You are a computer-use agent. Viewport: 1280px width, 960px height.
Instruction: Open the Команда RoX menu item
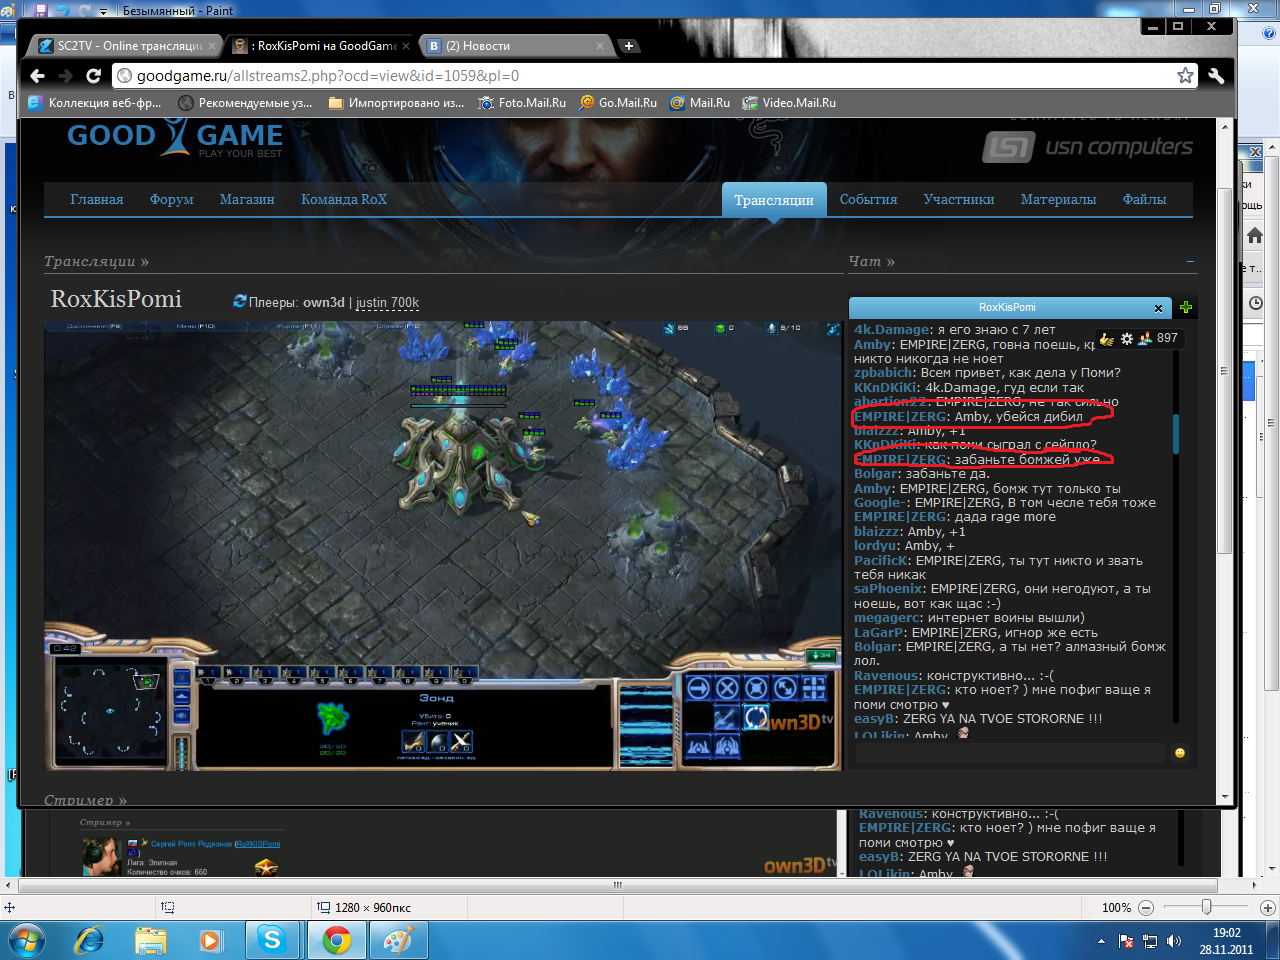pos(344,200)
